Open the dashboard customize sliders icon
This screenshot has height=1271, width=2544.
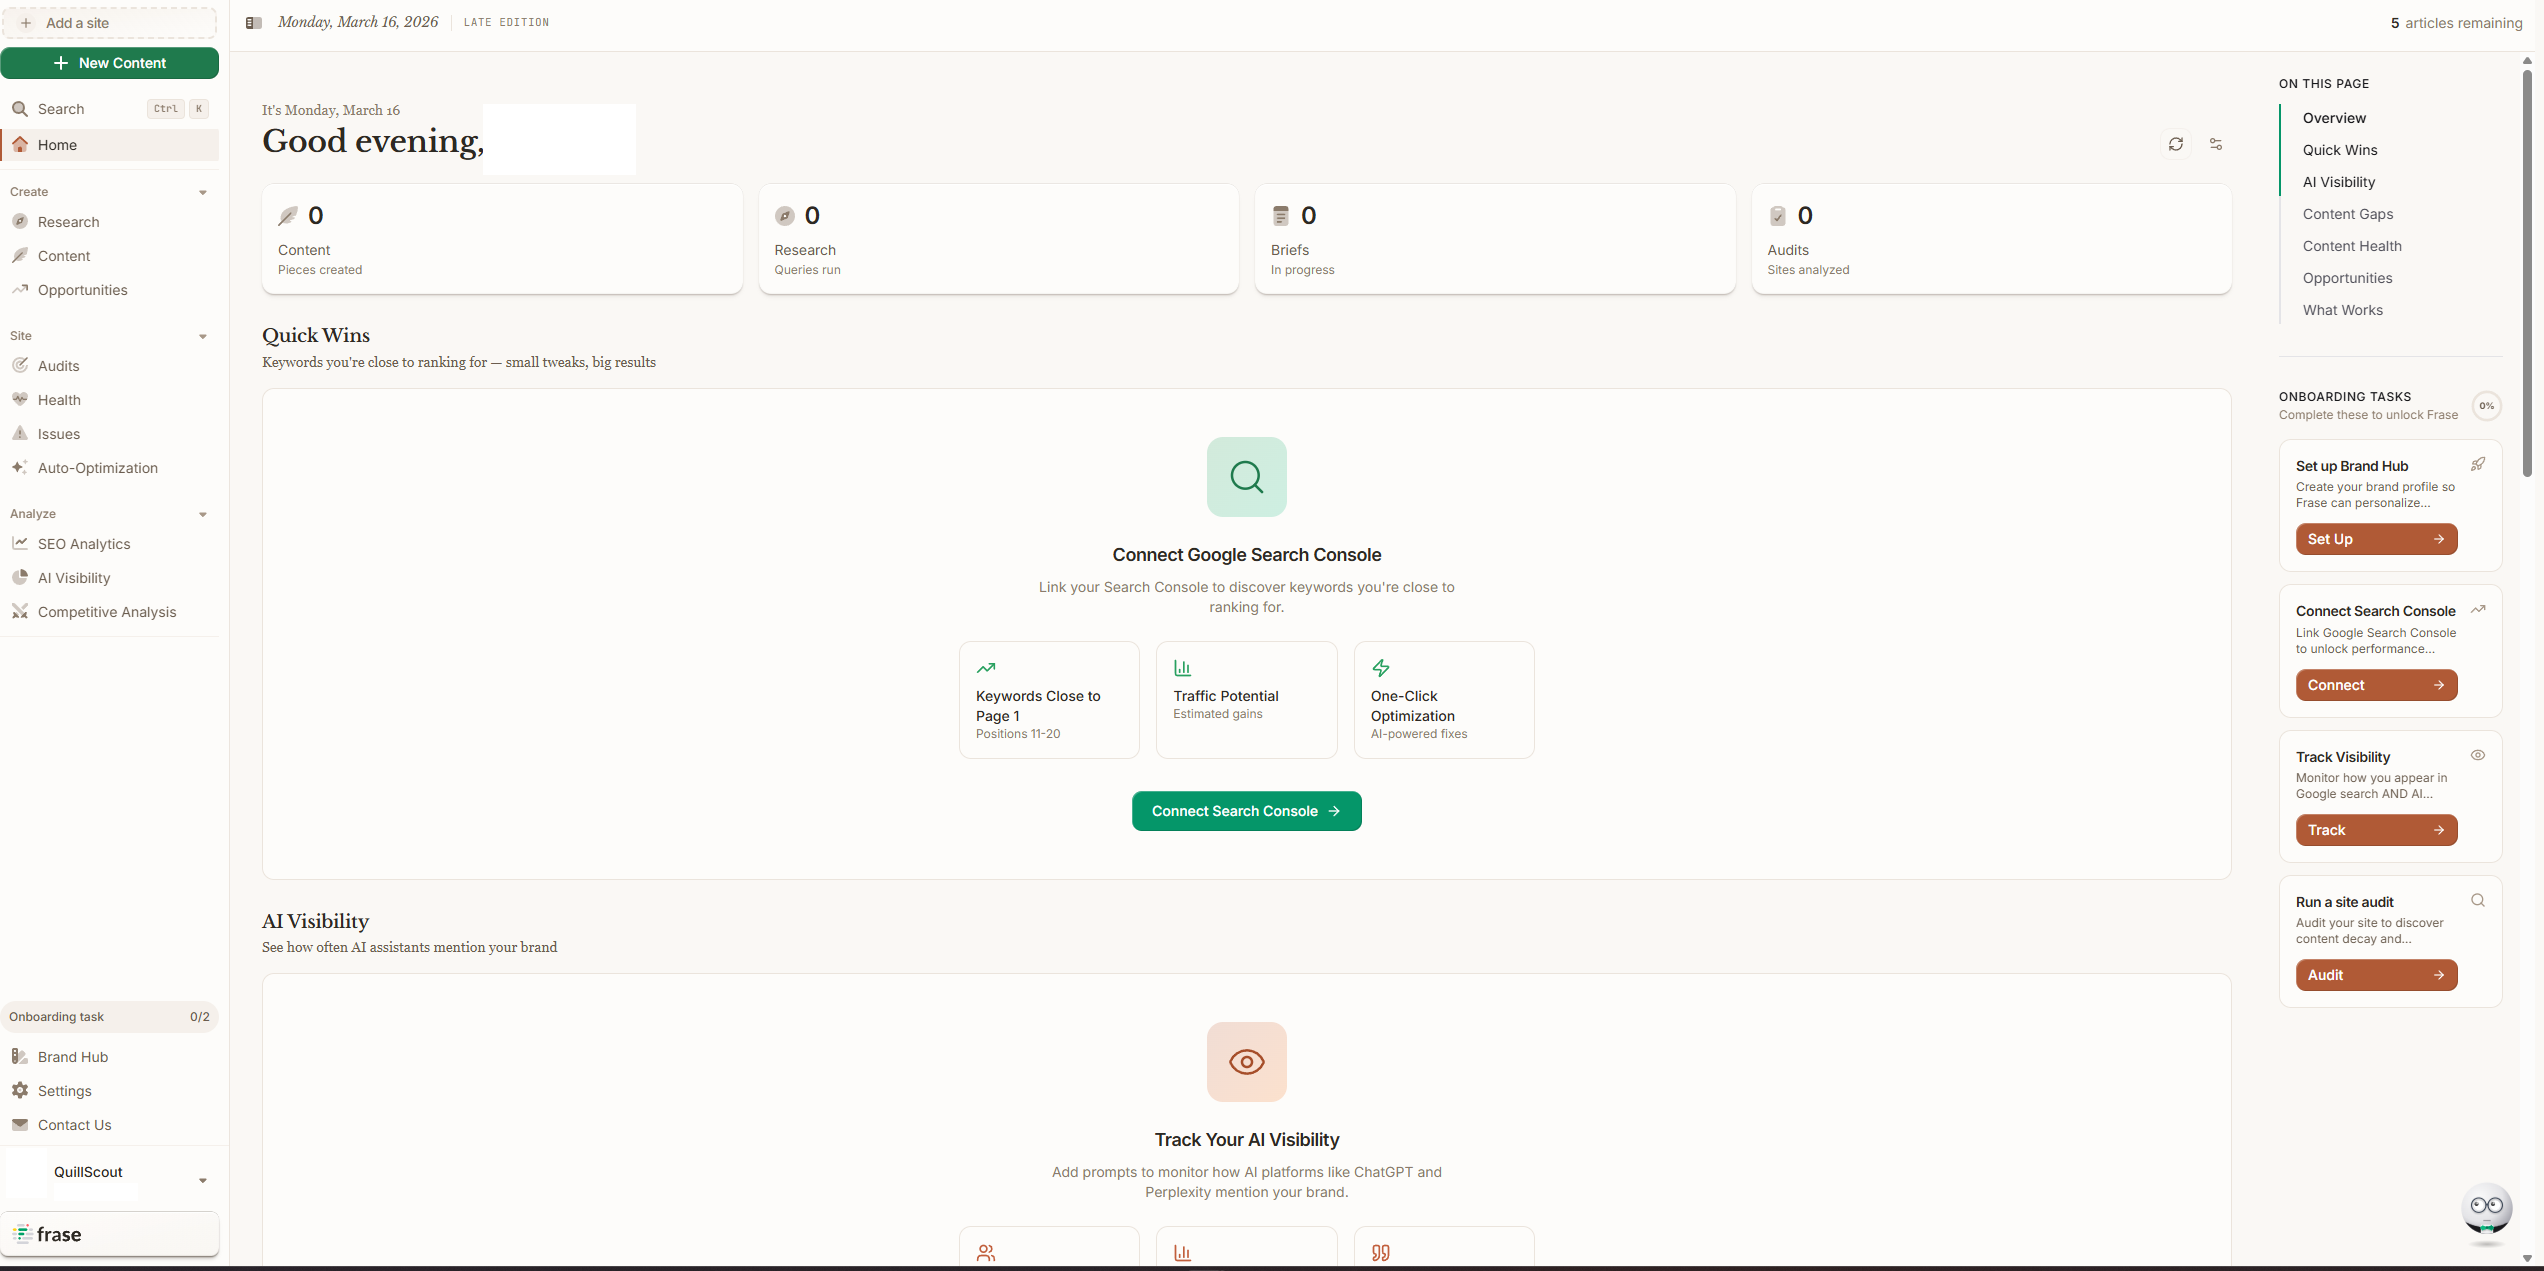[2215, 144]
